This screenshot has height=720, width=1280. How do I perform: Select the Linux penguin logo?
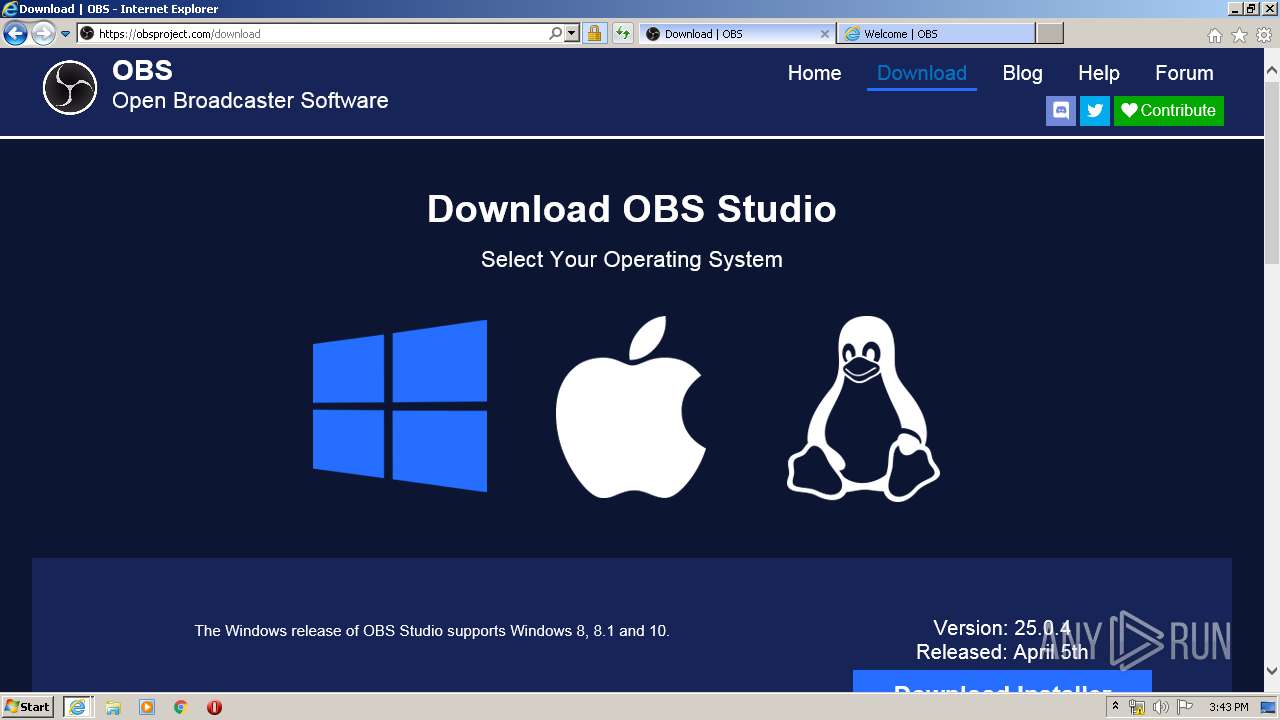(x=863, y=408)
